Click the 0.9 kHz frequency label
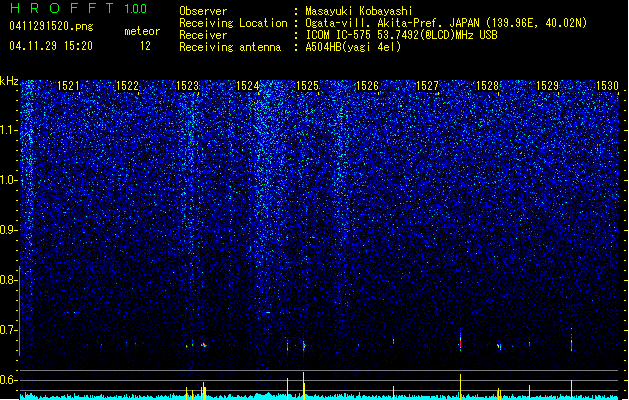This screenshot has height=400, width=629. tap(9, 230)
